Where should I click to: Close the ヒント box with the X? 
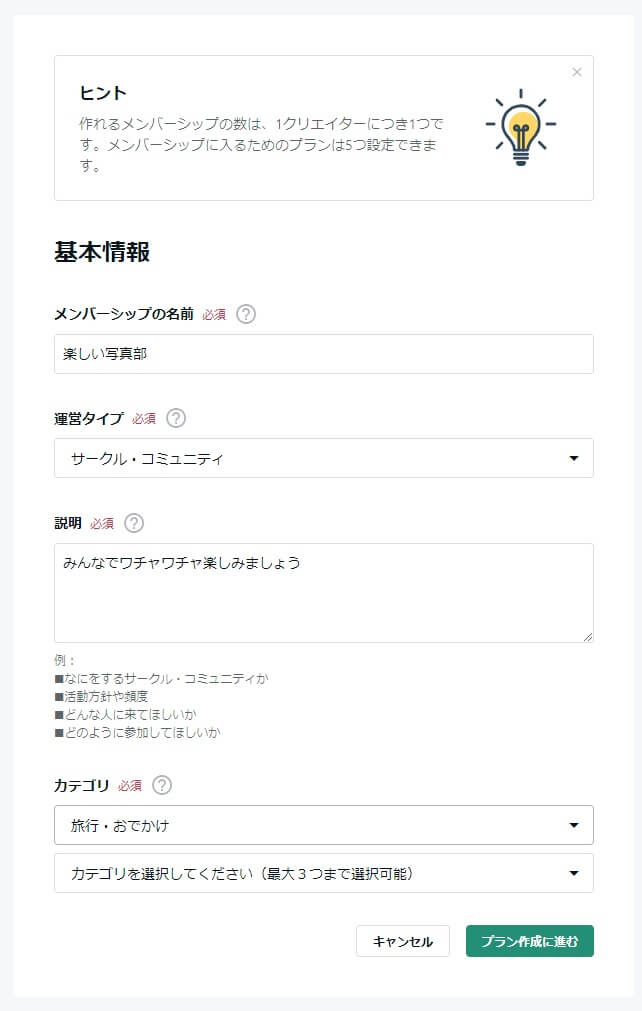coord(577,72)
